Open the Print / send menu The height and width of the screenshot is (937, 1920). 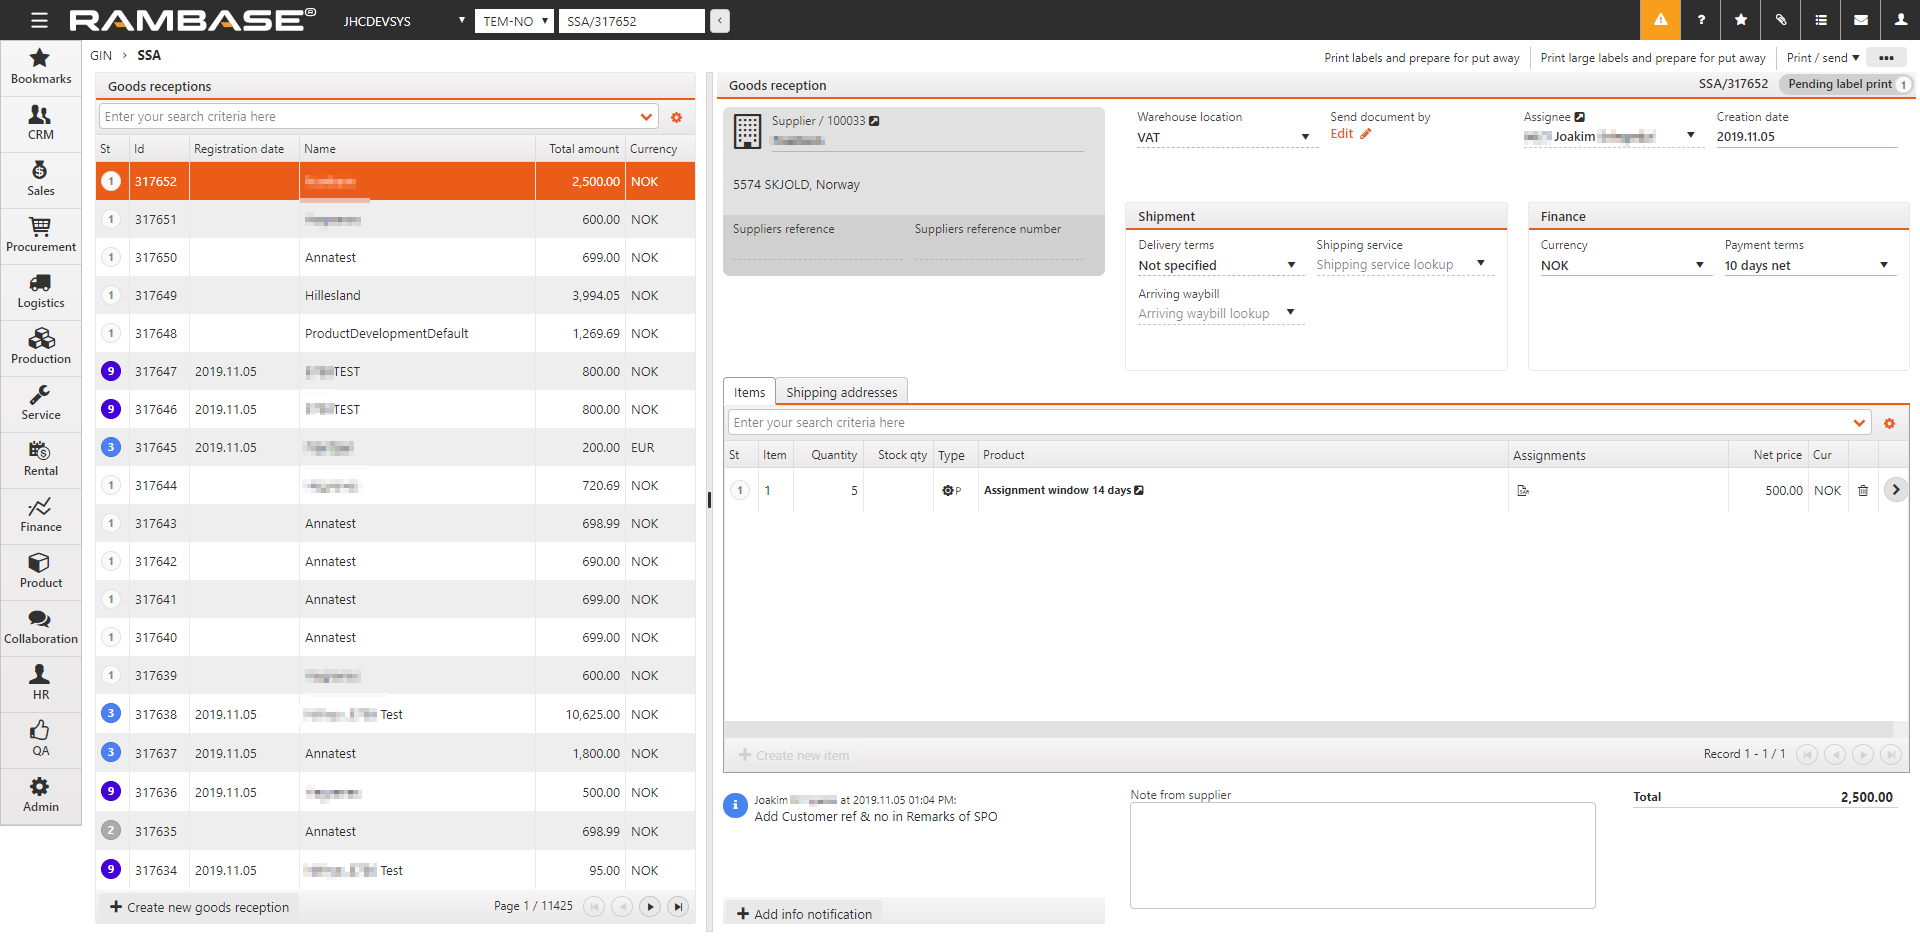(x=1822, y=58)
